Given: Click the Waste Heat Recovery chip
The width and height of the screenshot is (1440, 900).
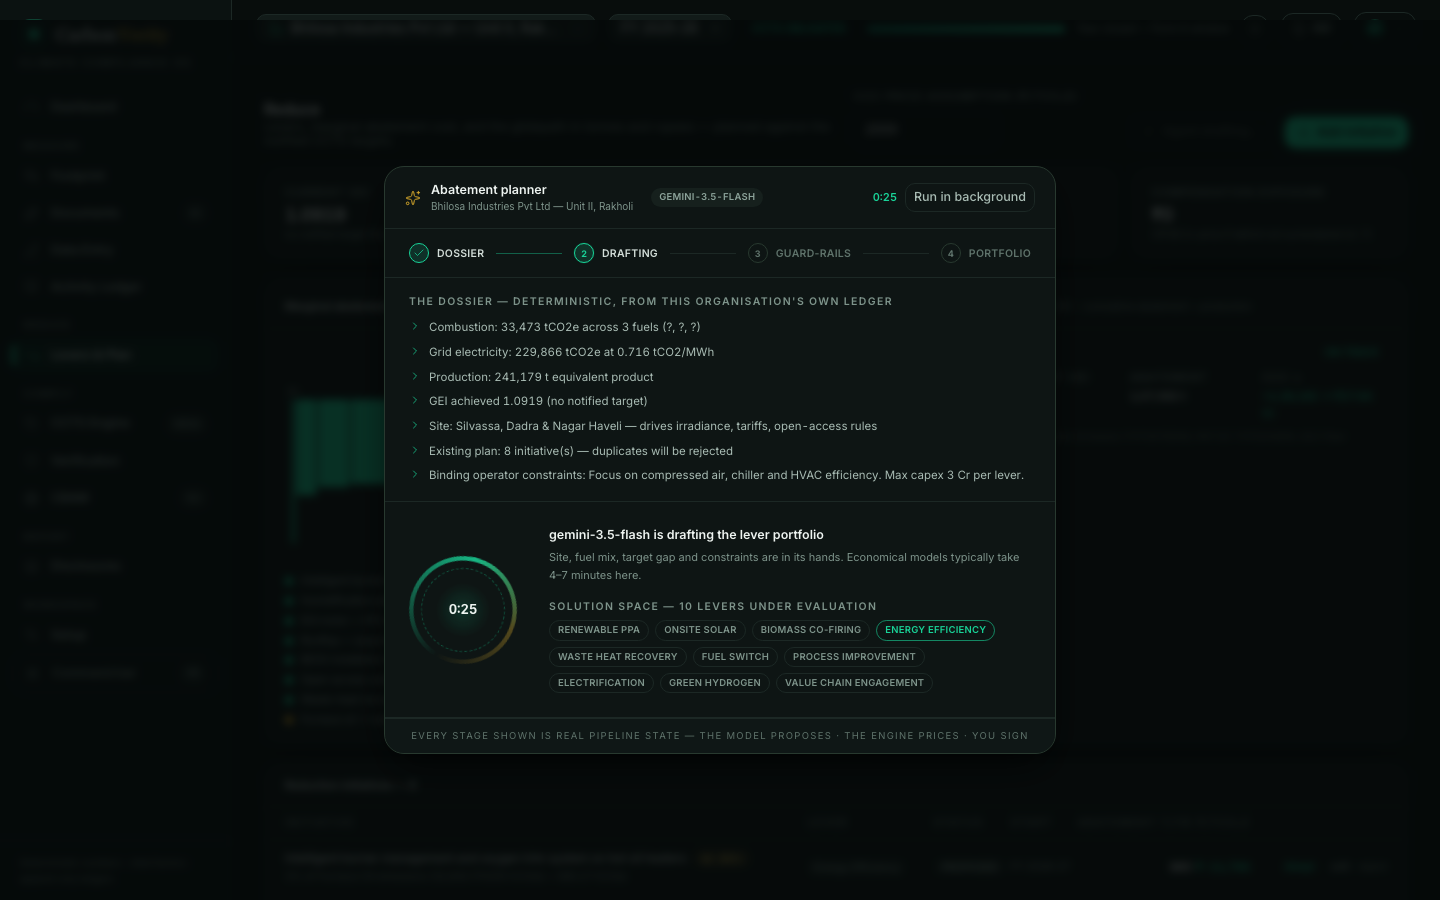Looking at the screenshot, I should [617, 657].
